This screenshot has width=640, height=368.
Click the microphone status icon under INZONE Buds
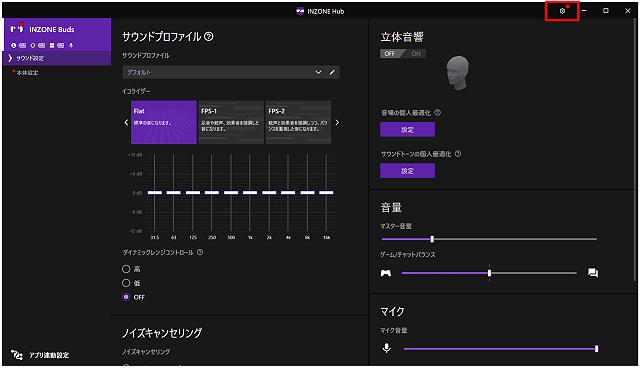[71, 45]
